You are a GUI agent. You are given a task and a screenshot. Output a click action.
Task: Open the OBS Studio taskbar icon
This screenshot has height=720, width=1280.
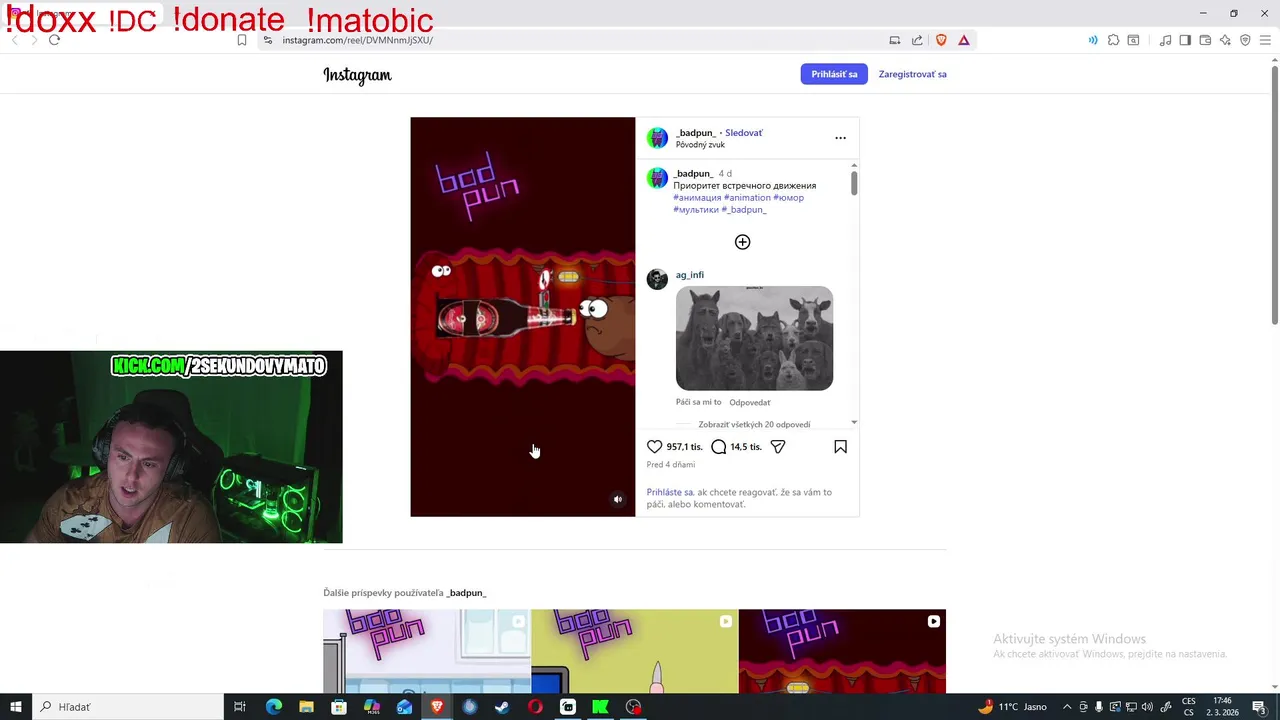point(633,707)
